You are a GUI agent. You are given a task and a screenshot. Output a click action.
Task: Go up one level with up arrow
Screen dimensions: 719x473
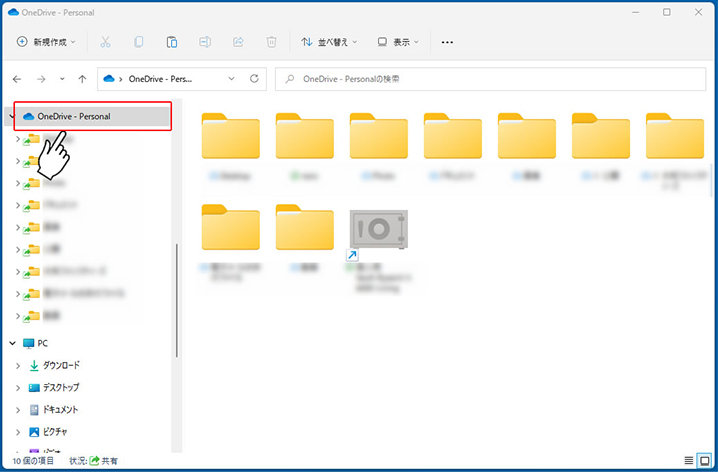83,79
